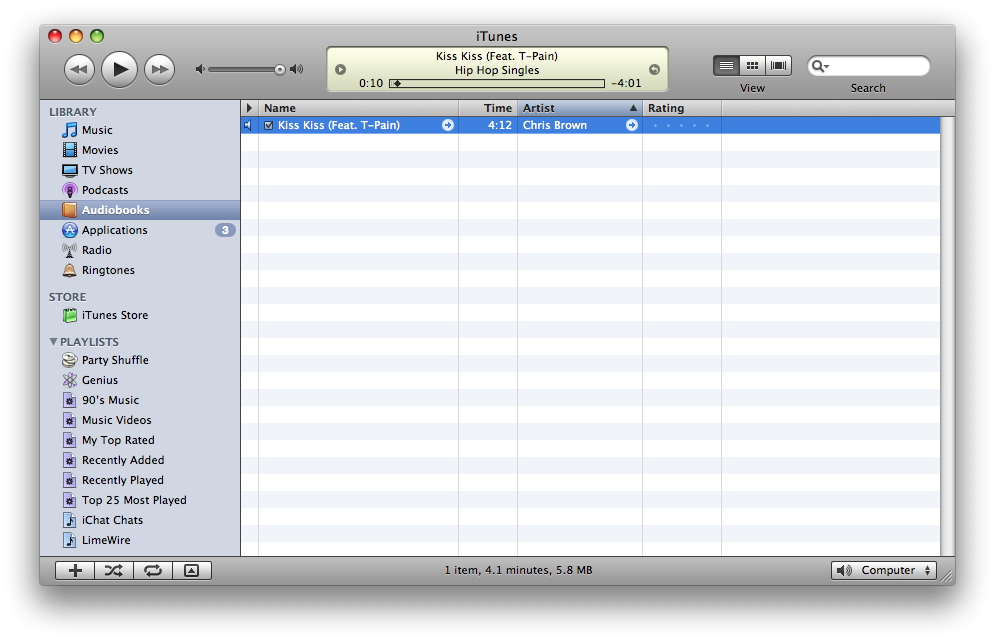The height and width of the screenshot is (640, 995).
Task: Open the Podcasts library
Action: pyautogui.click(x=105, y=190)
